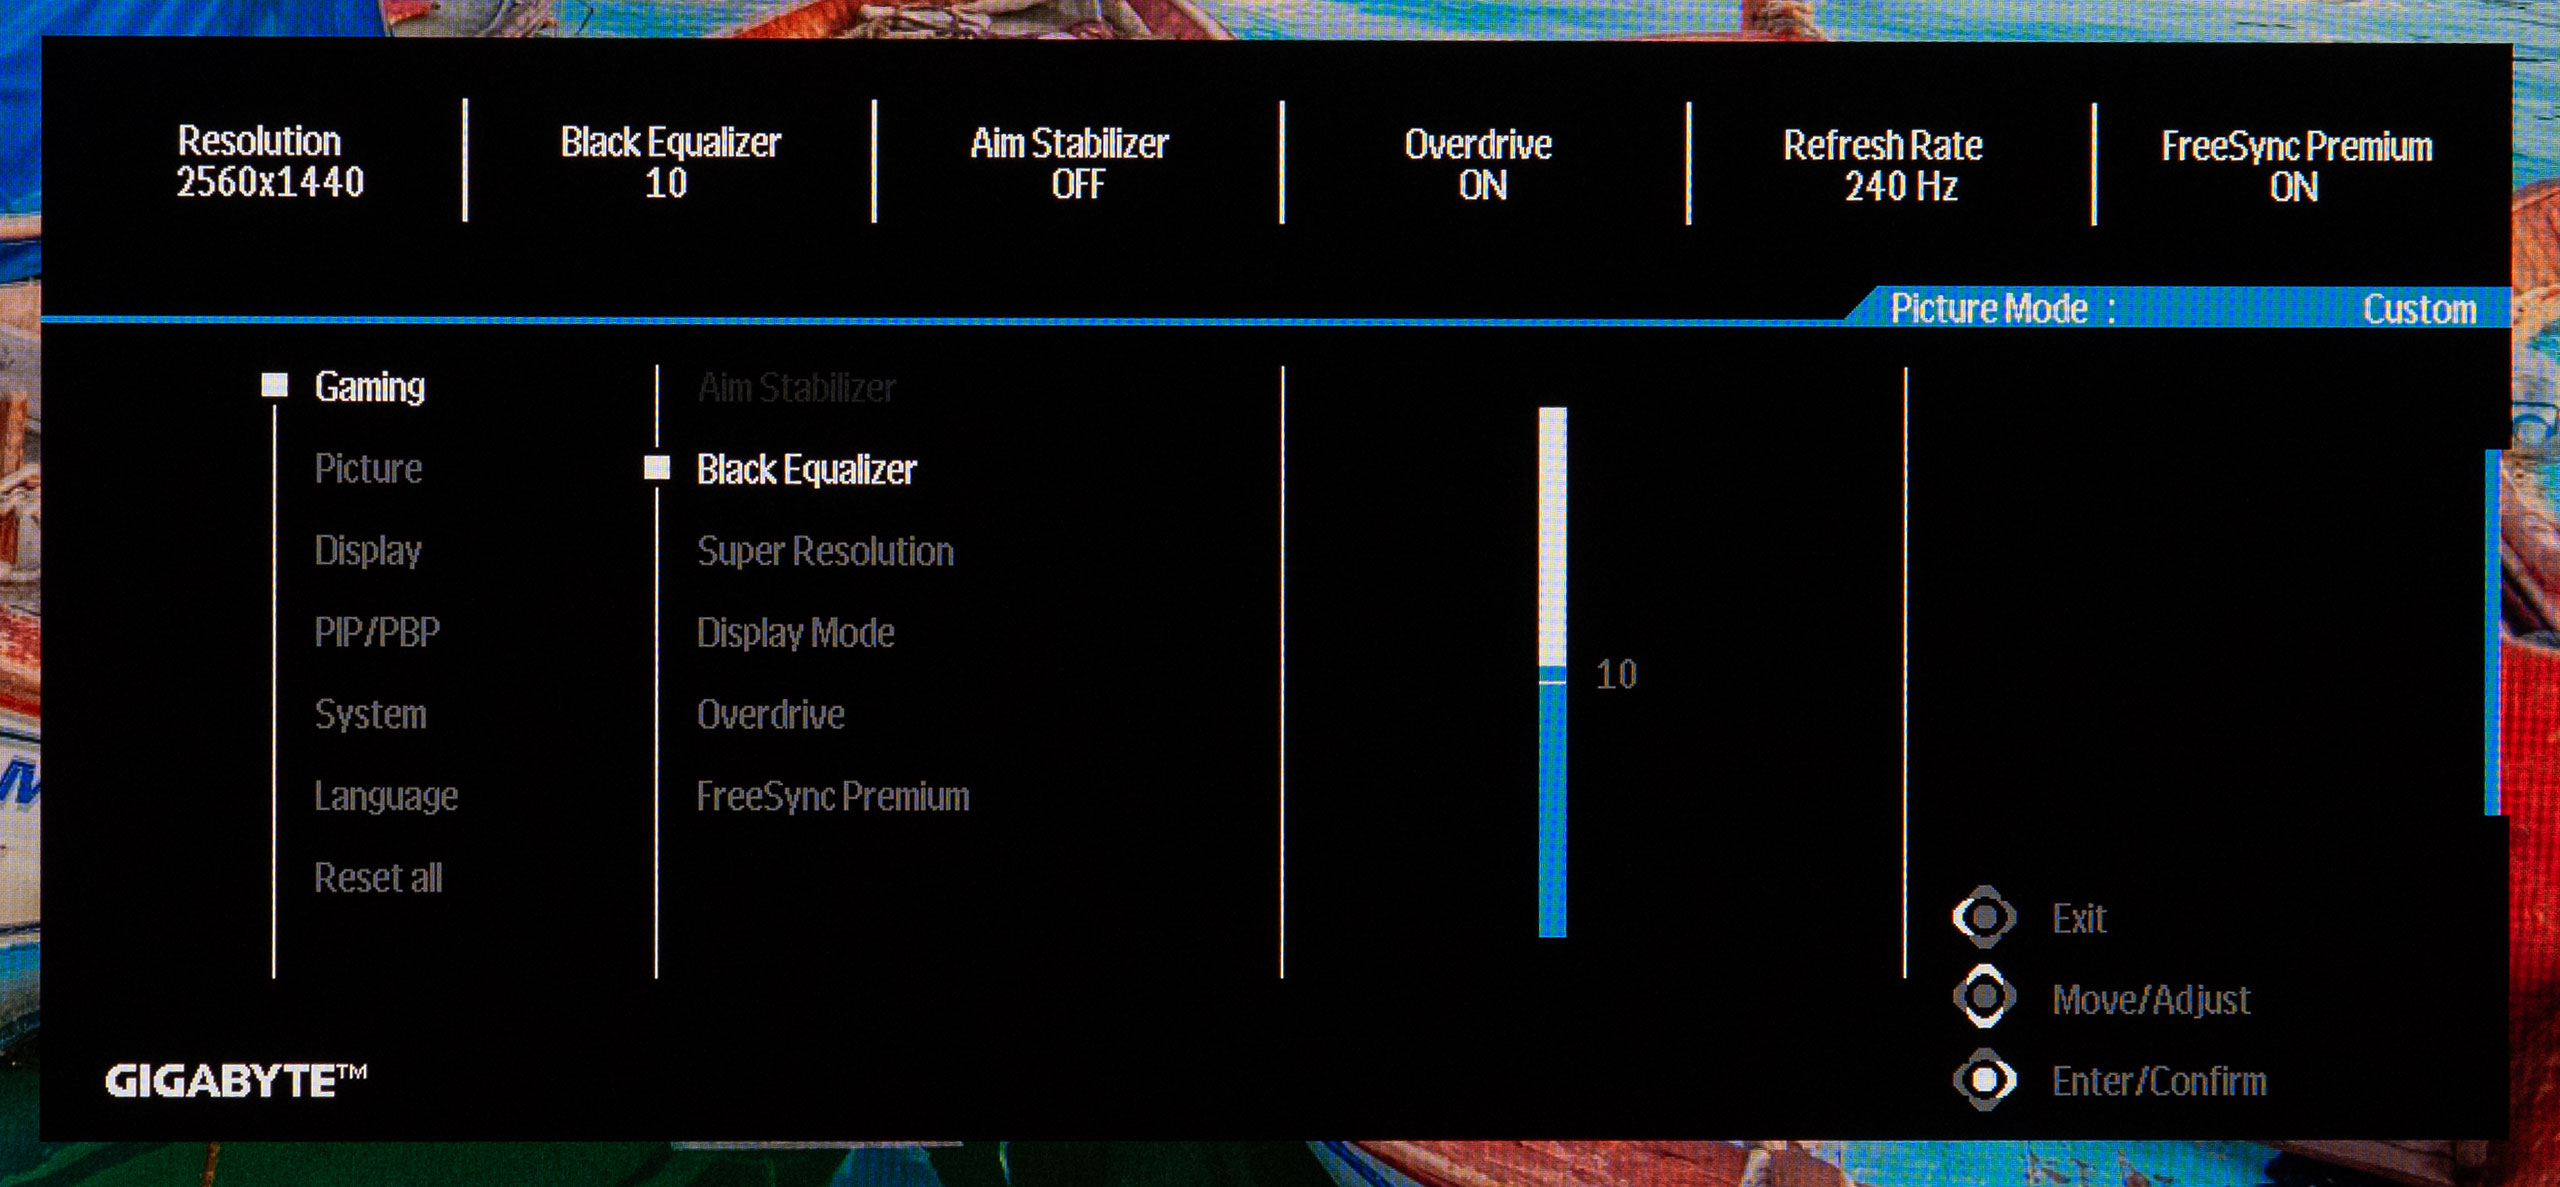Click the Black Equalizer option
This screenshot has height=1187, width=2560.
click(x=798, y=469)
